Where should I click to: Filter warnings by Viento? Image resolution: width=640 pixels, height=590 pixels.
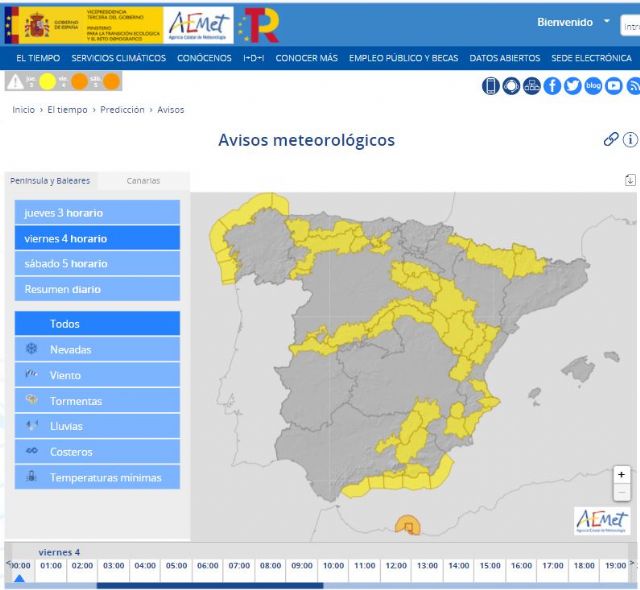click(97, 375)
